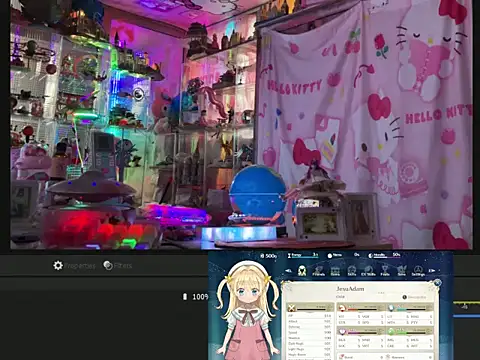This screenshot has width=480, height=360.
Task: Click the 500g gold counter
Action: click(x=269, y=256)
